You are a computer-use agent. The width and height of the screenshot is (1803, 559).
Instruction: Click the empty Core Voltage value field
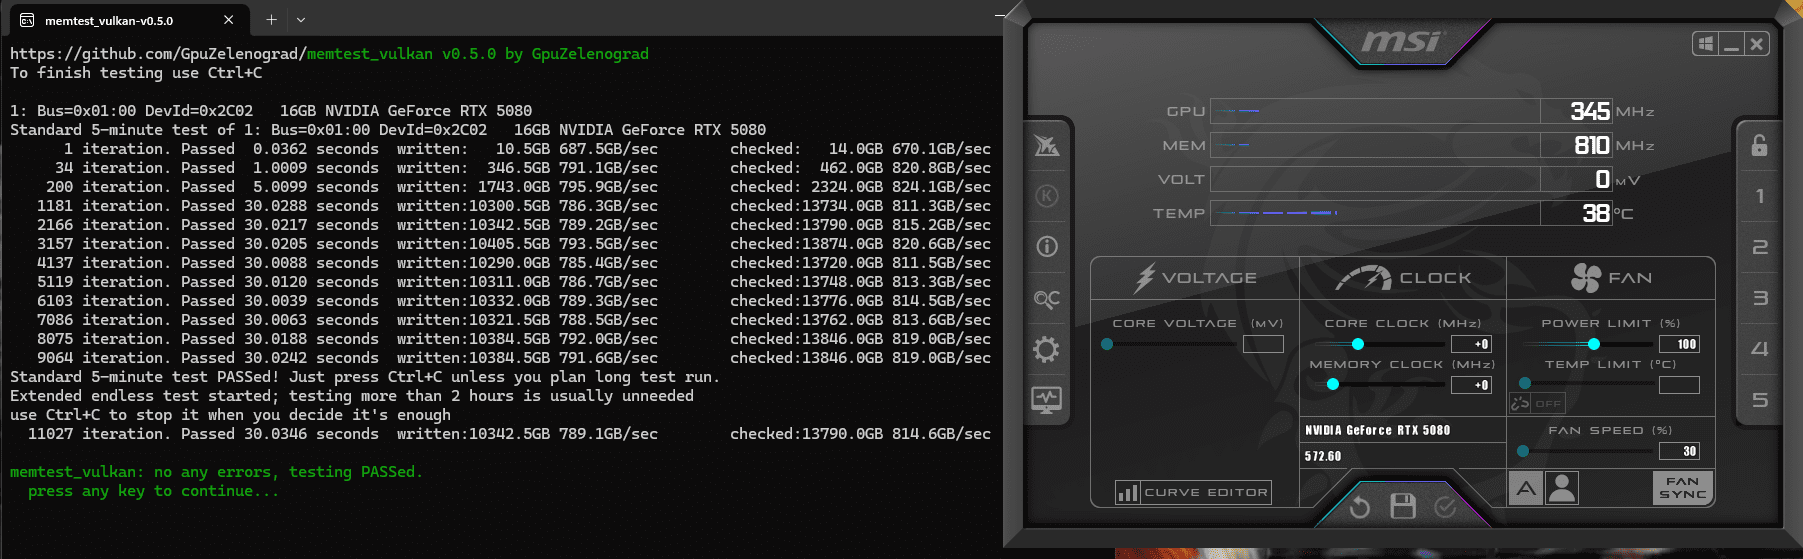coord(1263,344)
